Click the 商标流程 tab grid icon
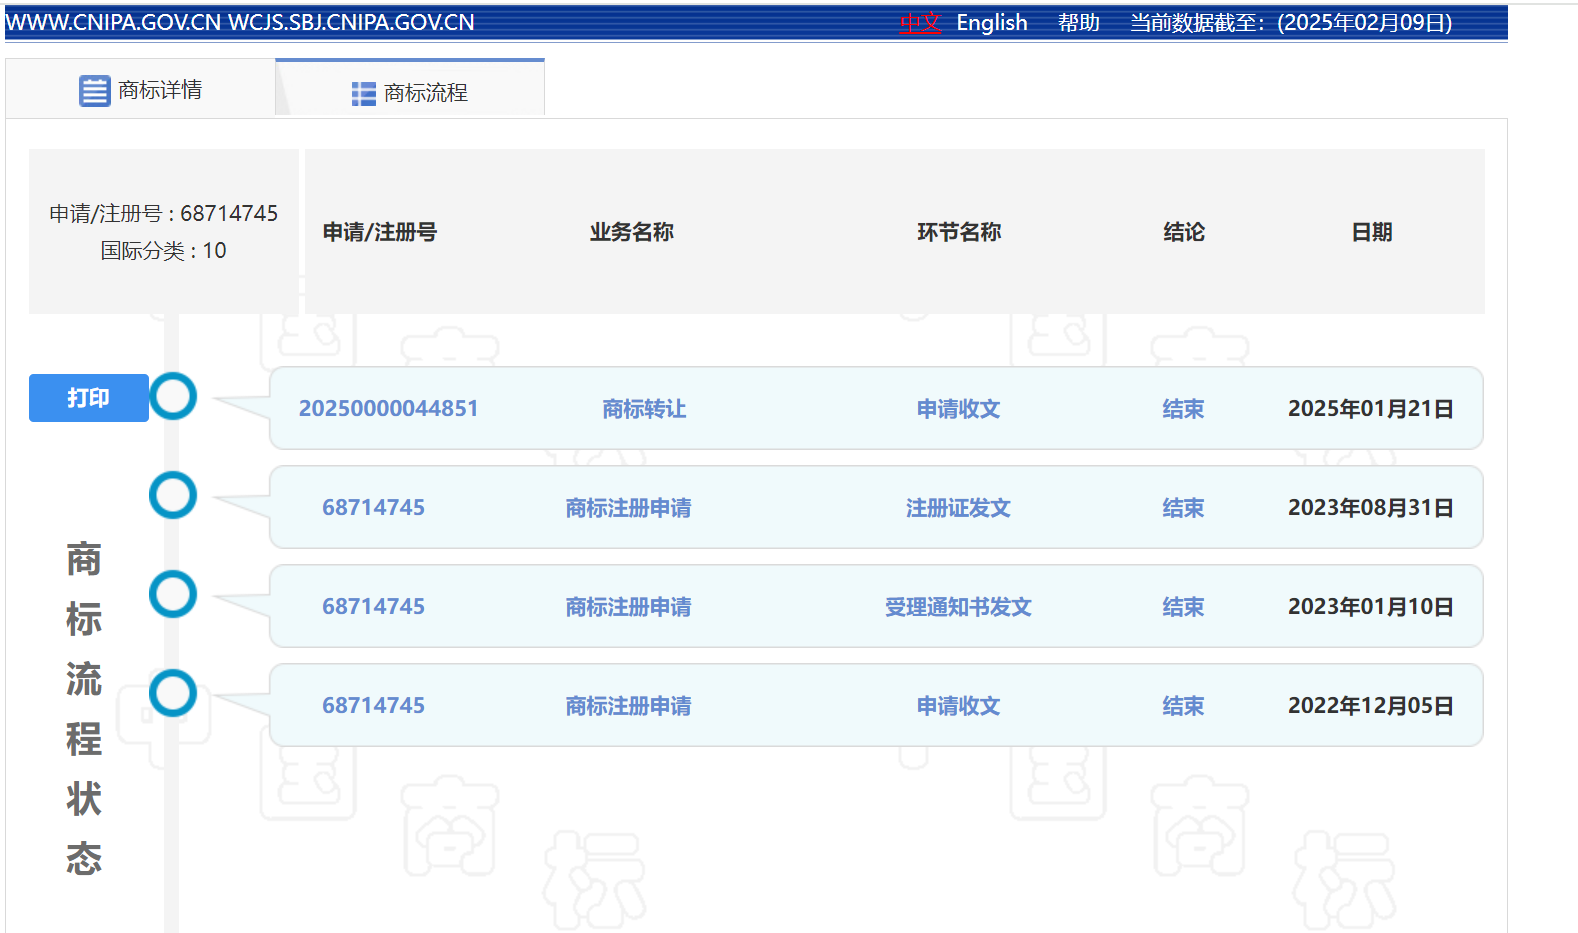 (363, 94)
